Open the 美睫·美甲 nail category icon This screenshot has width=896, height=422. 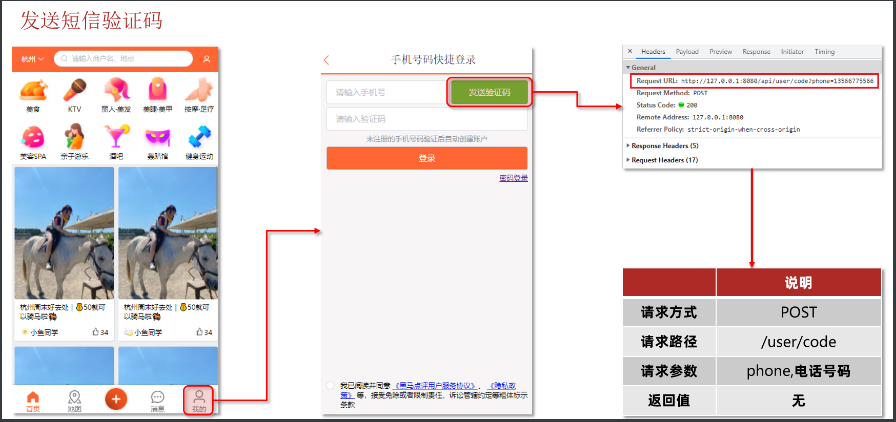click(158, 90)
